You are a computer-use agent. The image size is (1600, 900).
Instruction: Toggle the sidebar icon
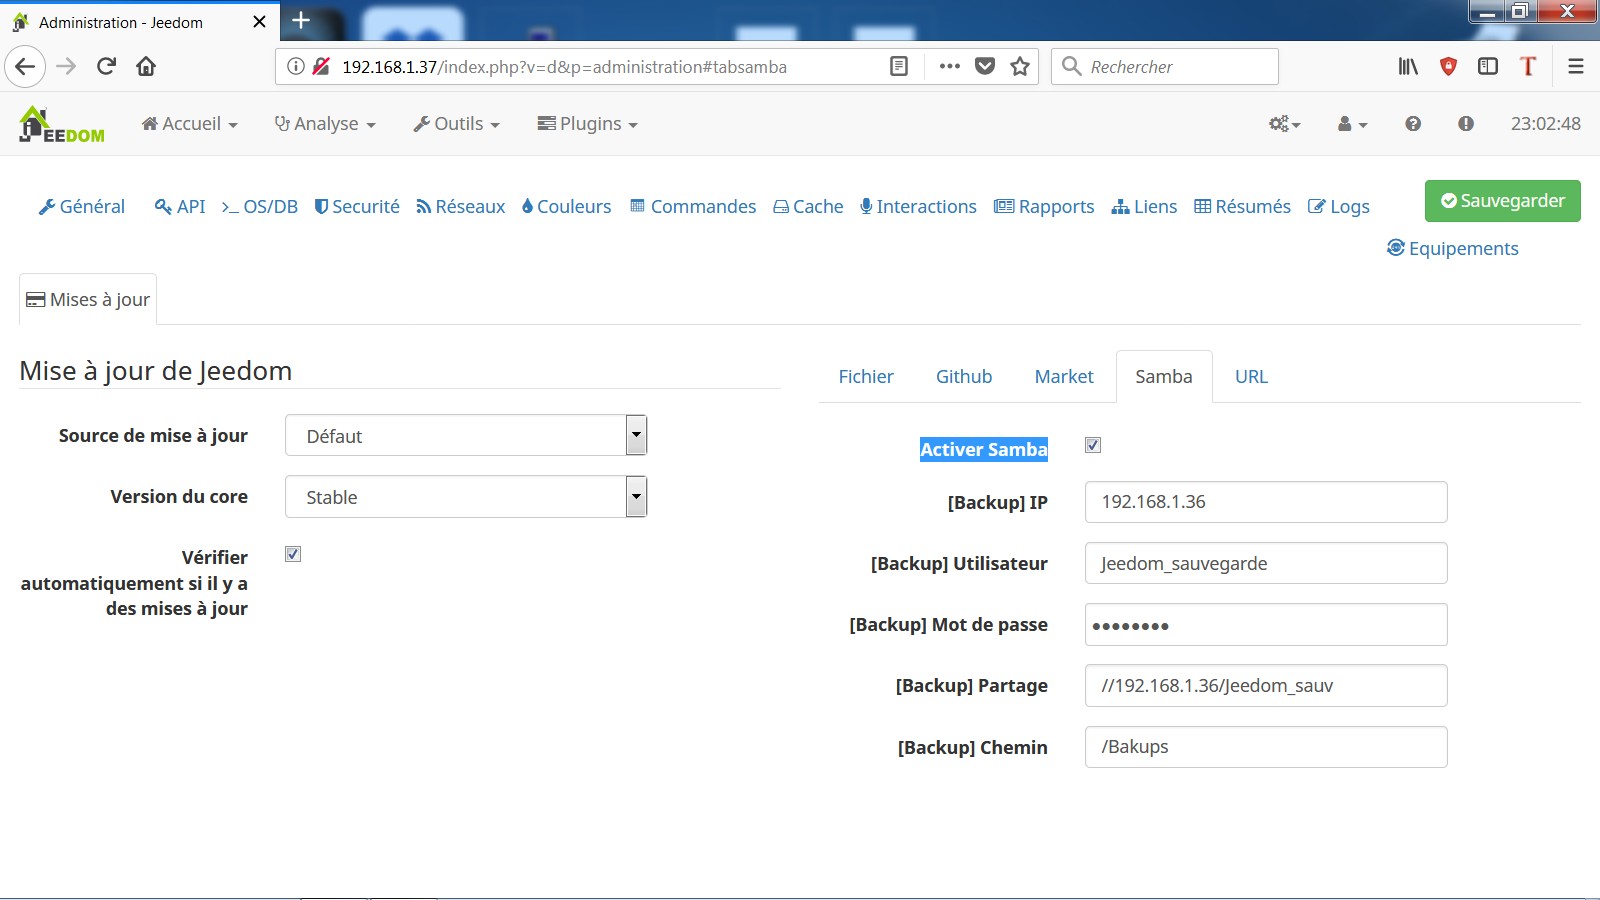pyautogui.click(x=1488, y=67)
